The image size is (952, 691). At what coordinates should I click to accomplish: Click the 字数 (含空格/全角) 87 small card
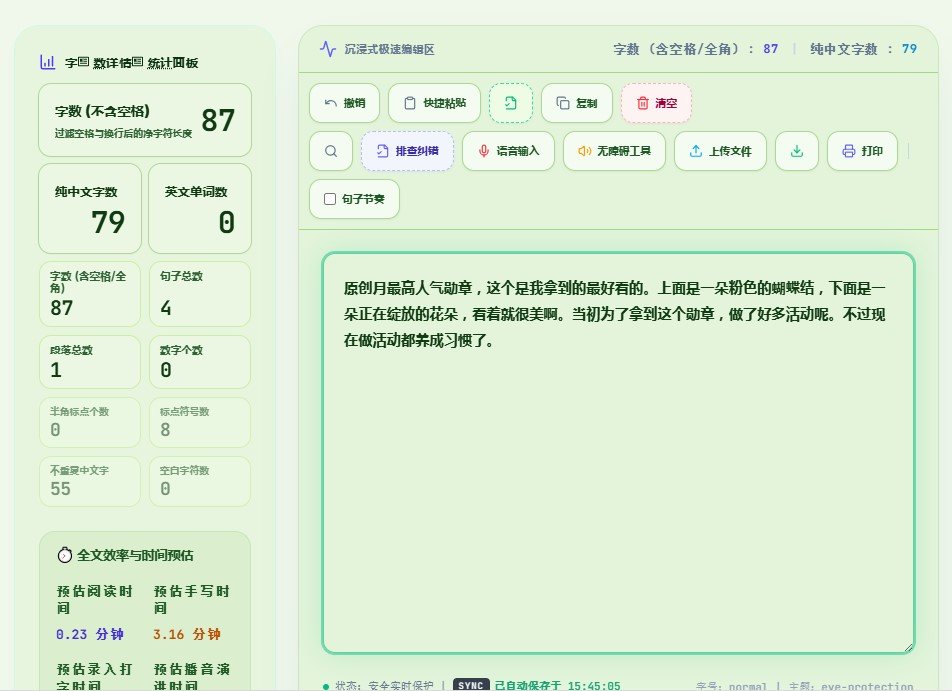tap(90, 294)
